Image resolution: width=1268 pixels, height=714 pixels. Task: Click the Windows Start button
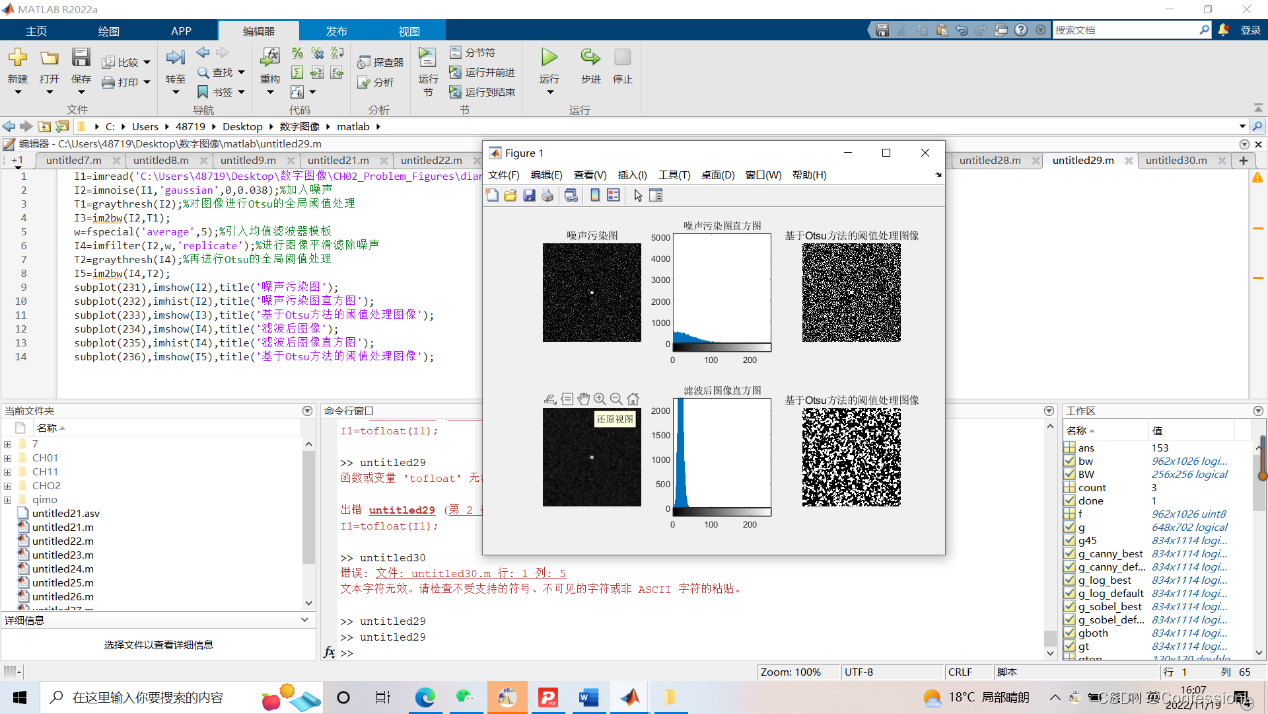click(x=20, y=697)
